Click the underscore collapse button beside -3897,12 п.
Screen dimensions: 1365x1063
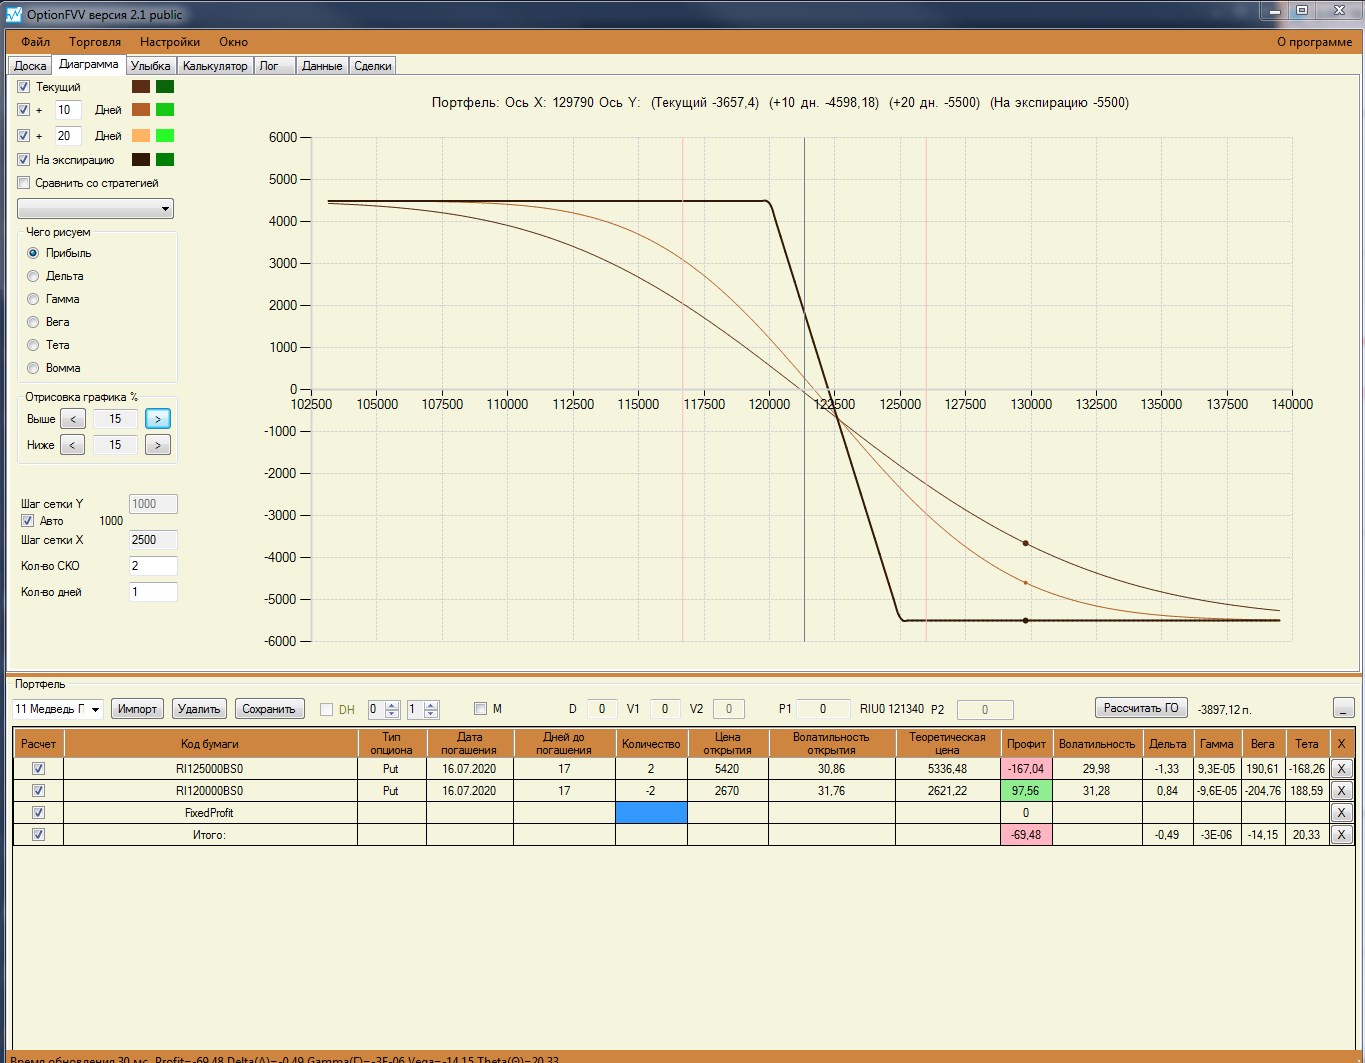tap(1344, 708)
